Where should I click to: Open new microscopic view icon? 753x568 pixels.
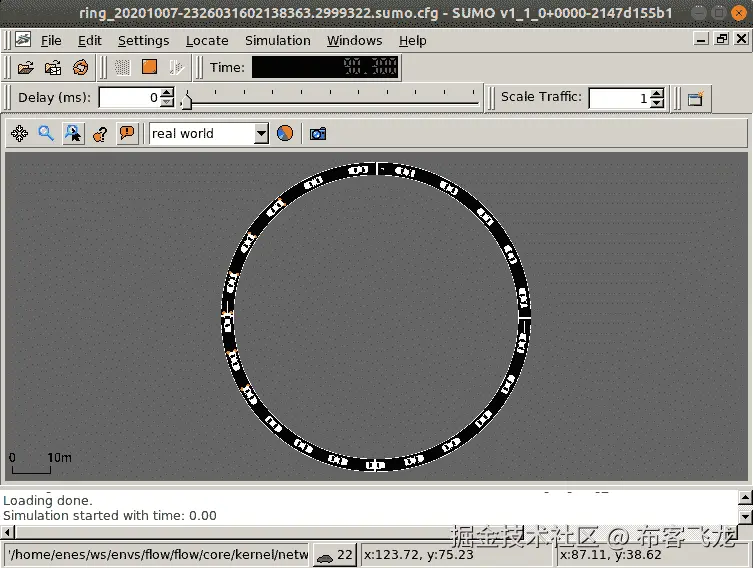tap(695, 99)
